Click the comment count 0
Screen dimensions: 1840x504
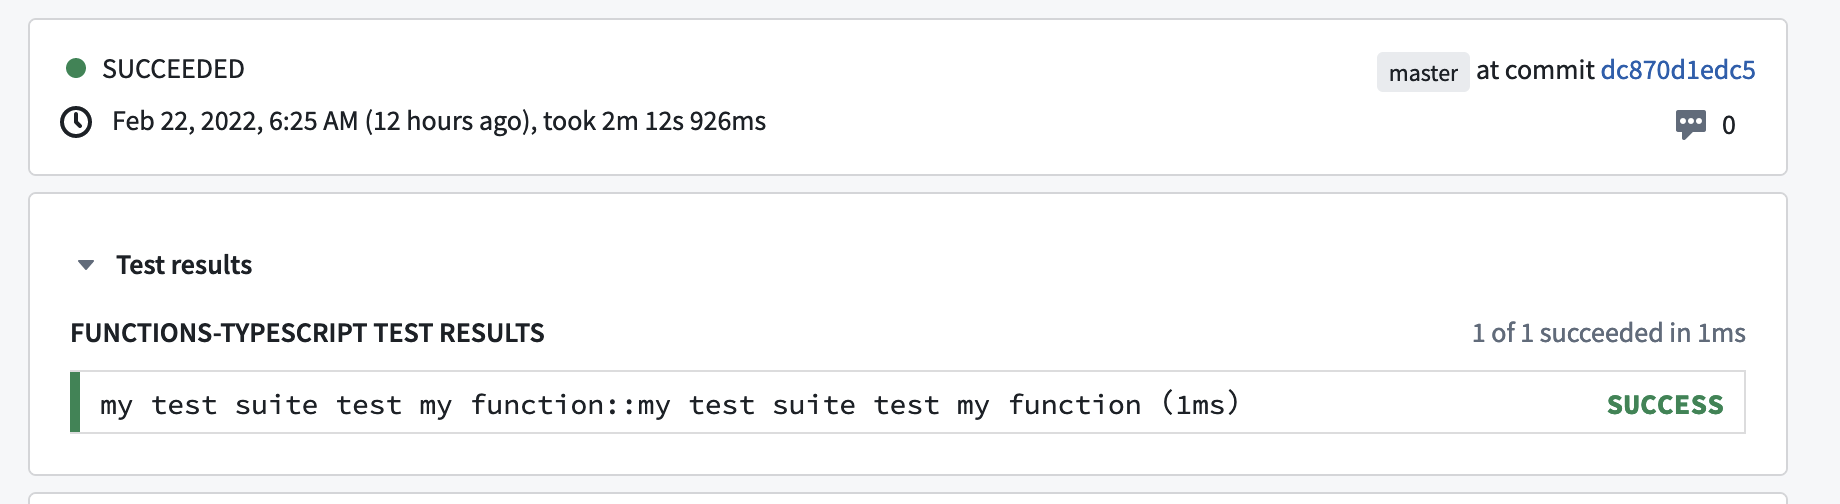coord(1728,125)
